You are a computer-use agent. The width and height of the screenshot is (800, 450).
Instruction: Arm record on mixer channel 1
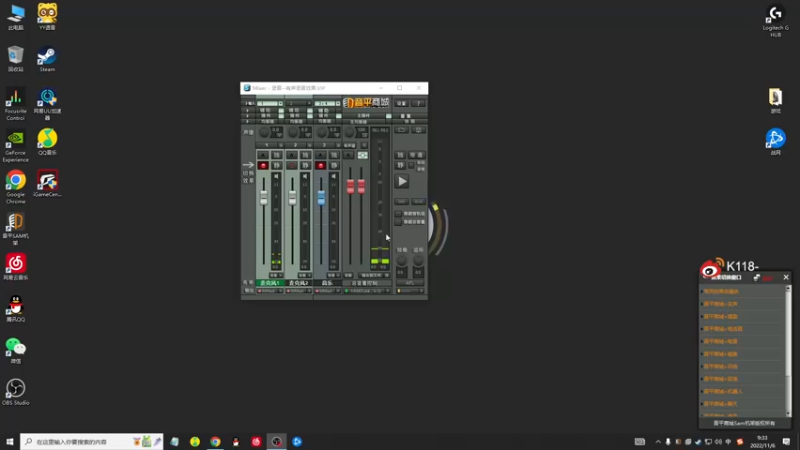tap(263, 165)
